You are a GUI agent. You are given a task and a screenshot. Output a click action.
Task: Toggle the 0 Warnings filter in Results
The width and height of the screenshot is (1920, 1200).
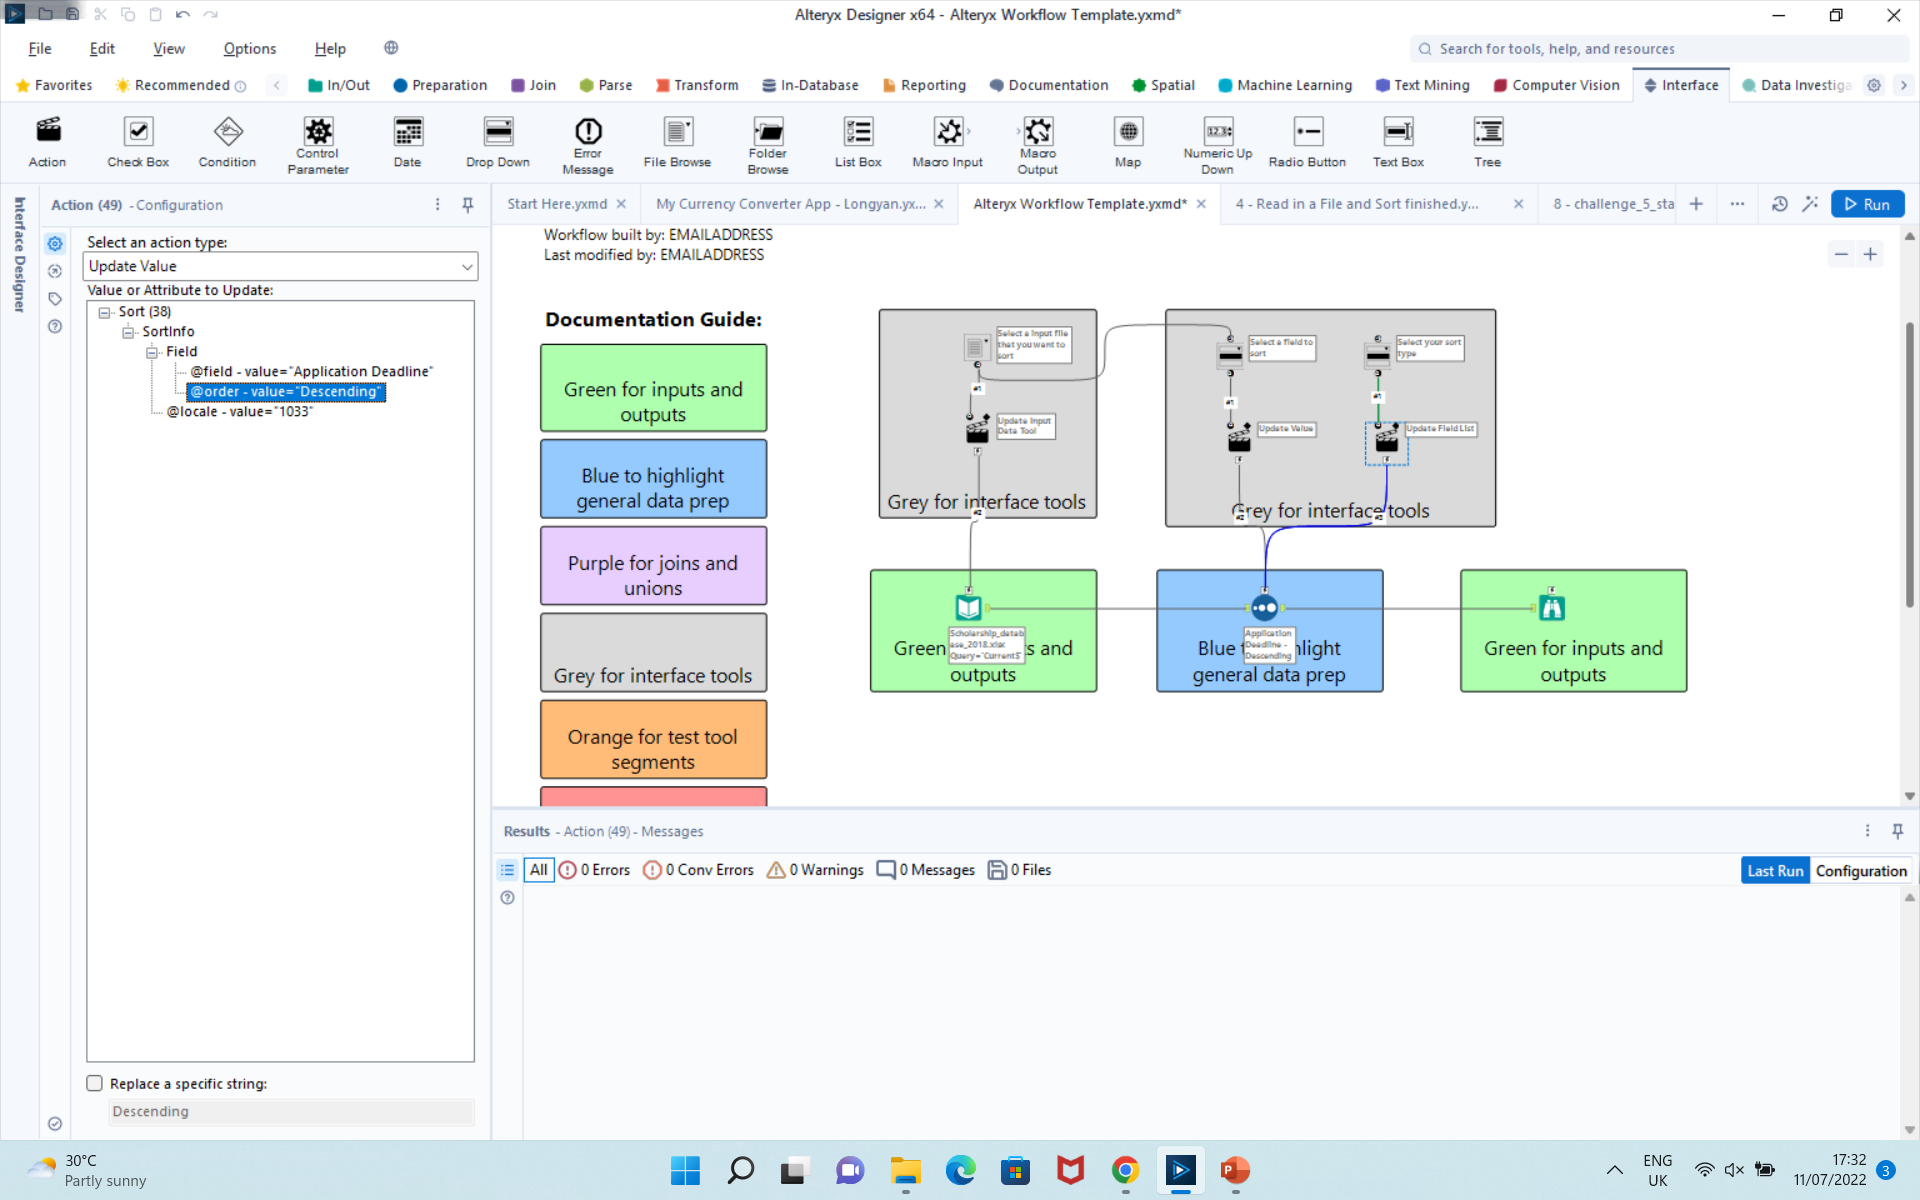(x=814, y=870)
